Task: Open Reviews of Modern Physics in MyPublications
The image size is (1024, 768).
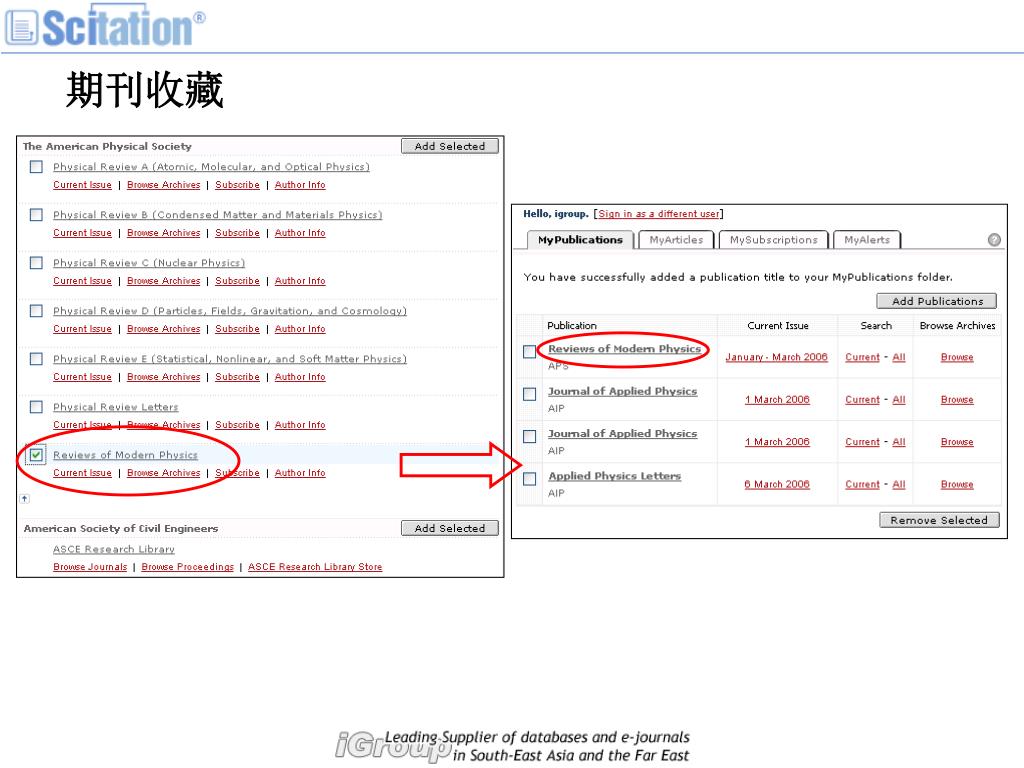Action: tap(624, 349)
